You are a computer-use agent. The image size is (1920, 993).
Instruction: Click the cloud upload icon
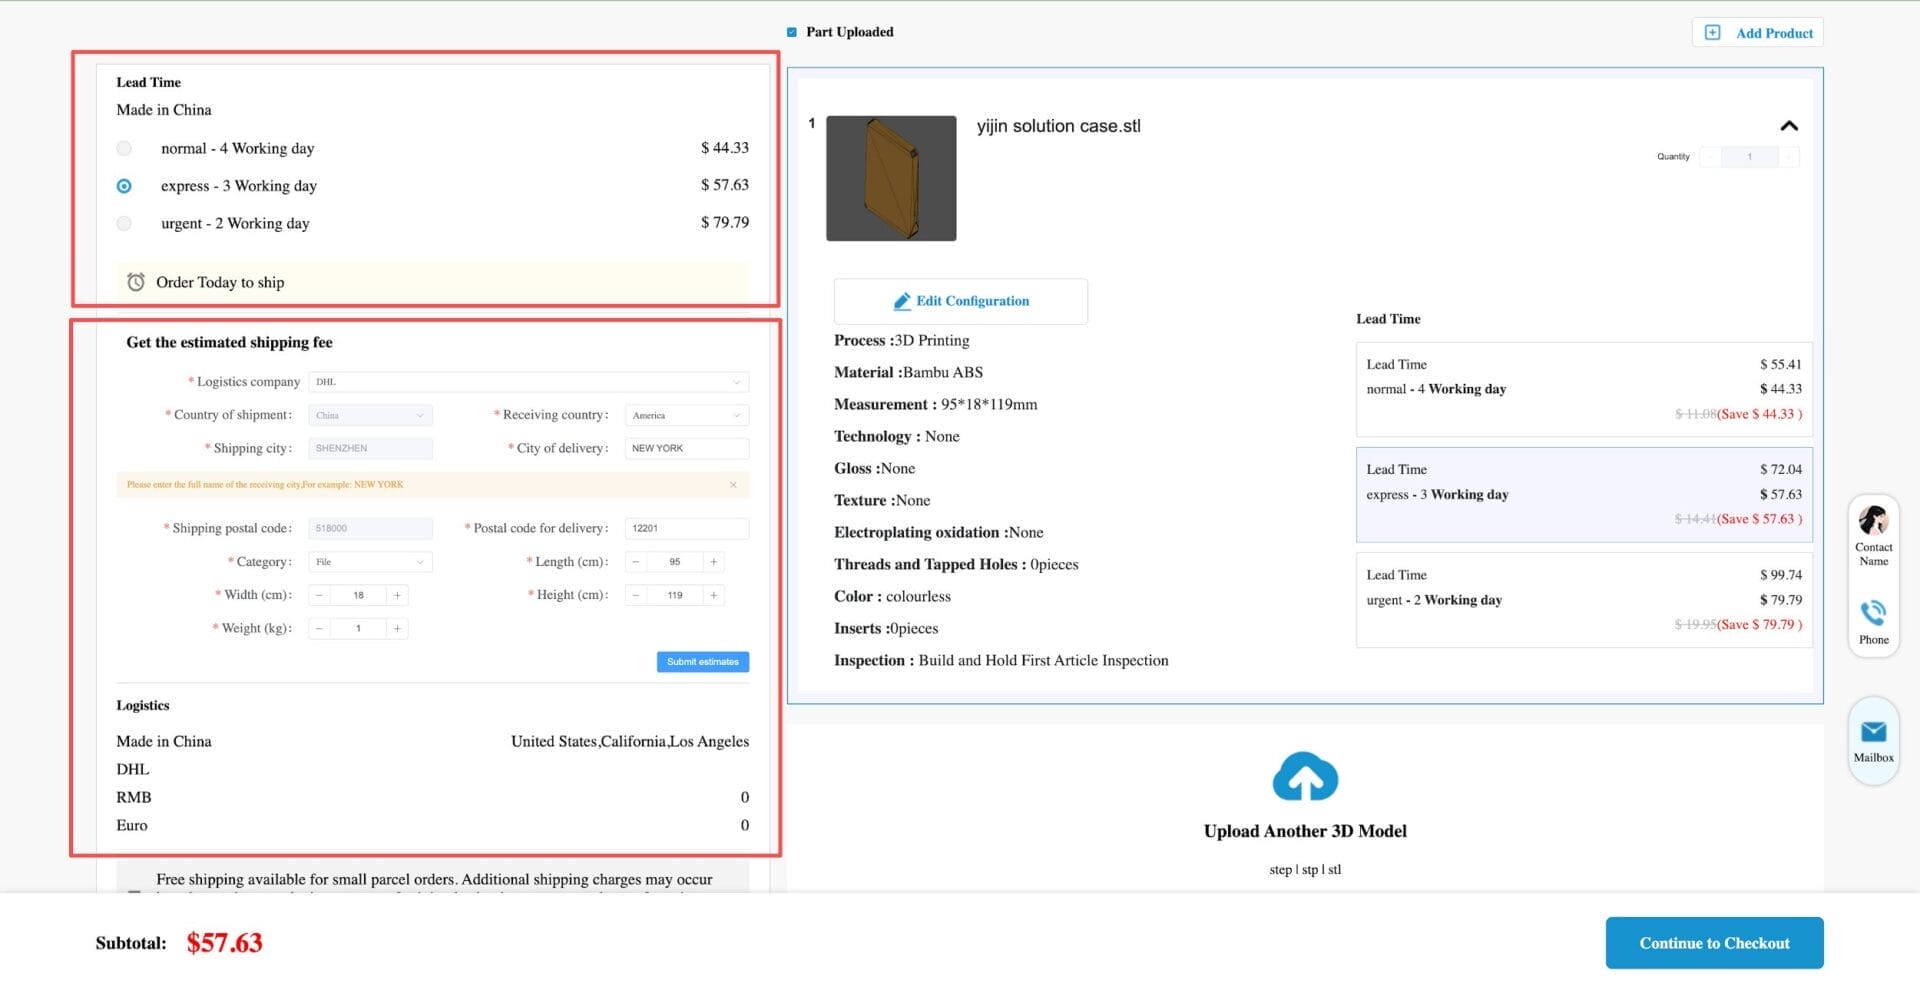(x=1304, y=777)
